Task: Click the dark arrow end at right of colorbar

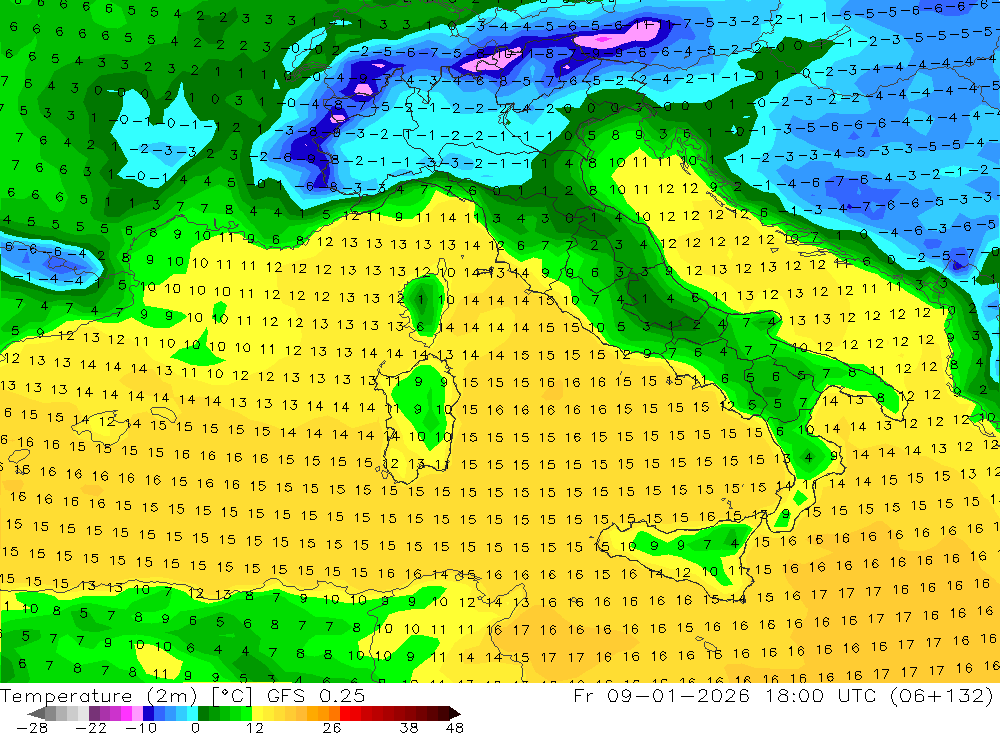Action: 455,713
